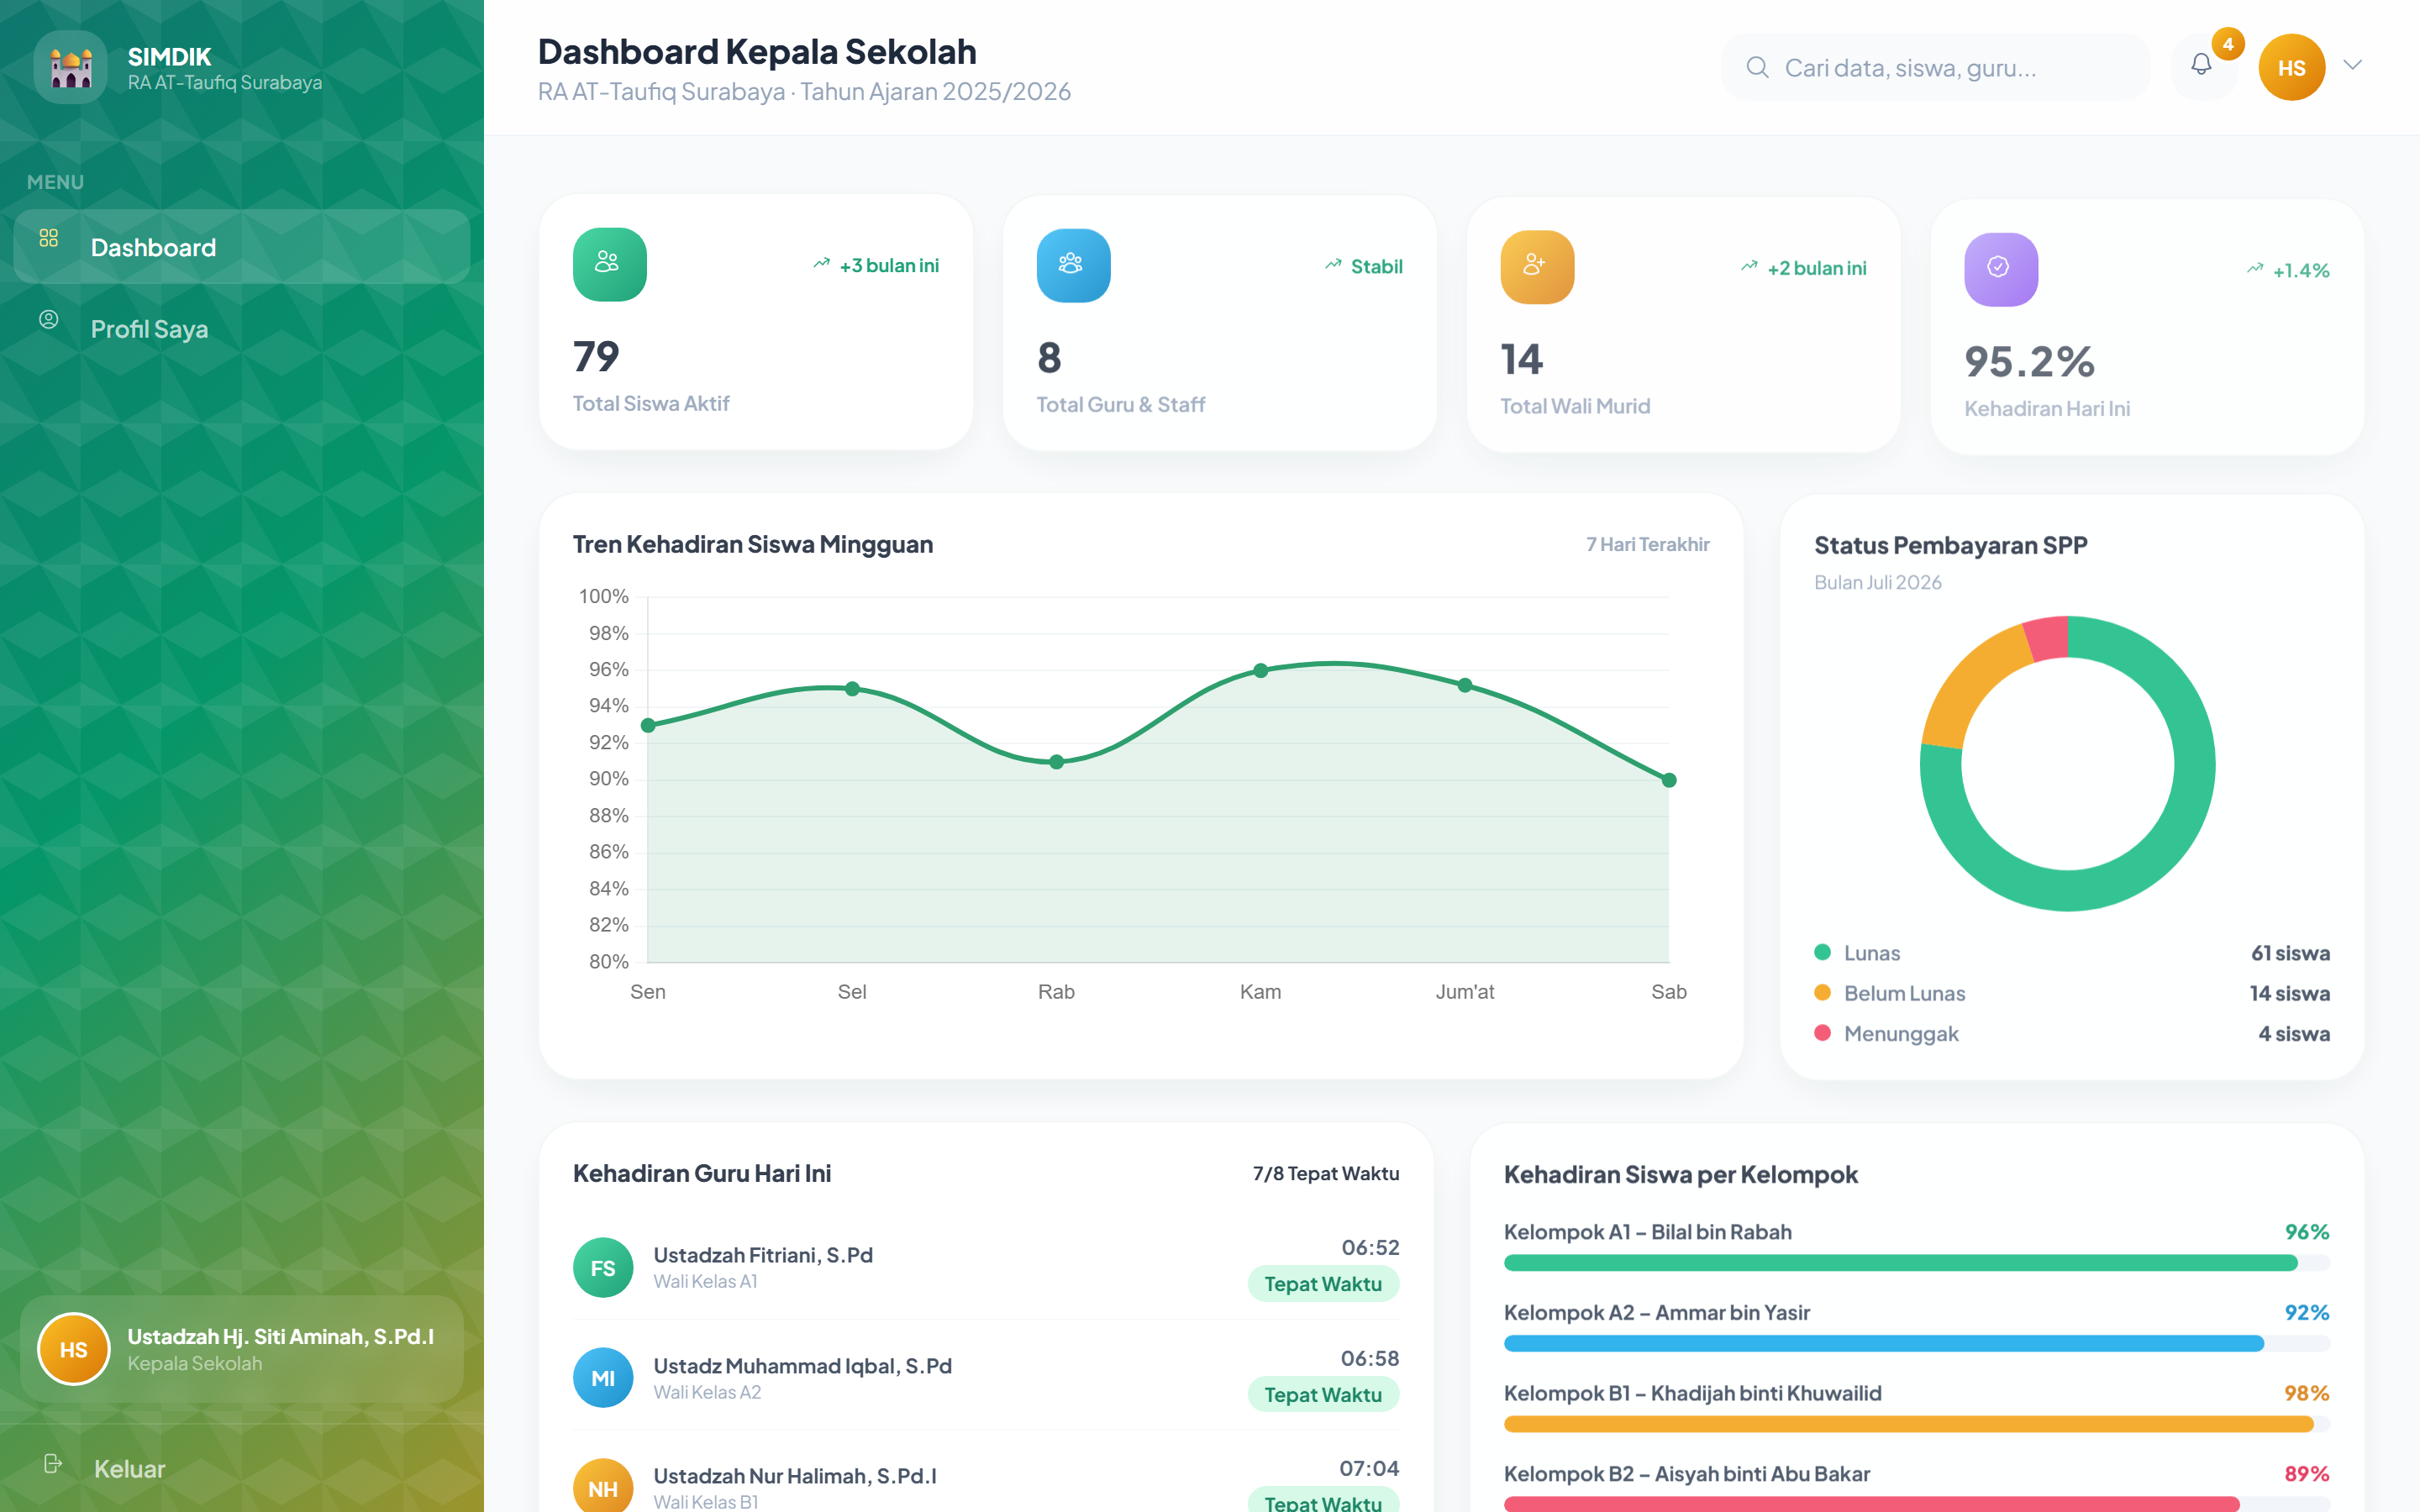Click the 79 Total Siswa Aktif value

click(x=596, y=357)
